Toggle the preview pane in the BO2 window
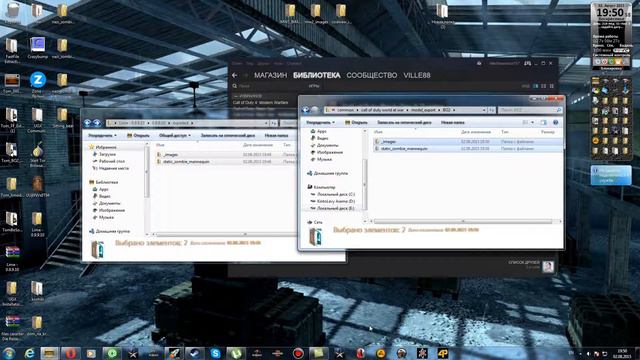This screenshot has width=640, height=360. pos(543,122)
